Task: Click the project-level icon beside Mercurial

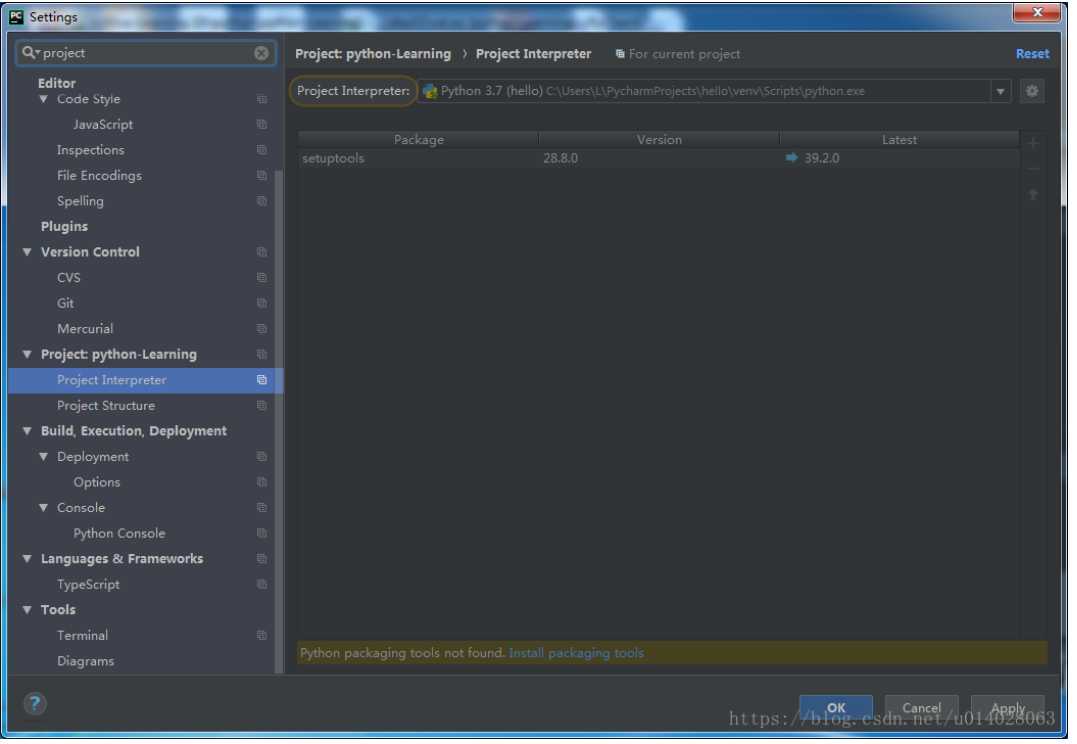Action: [262, 328]
